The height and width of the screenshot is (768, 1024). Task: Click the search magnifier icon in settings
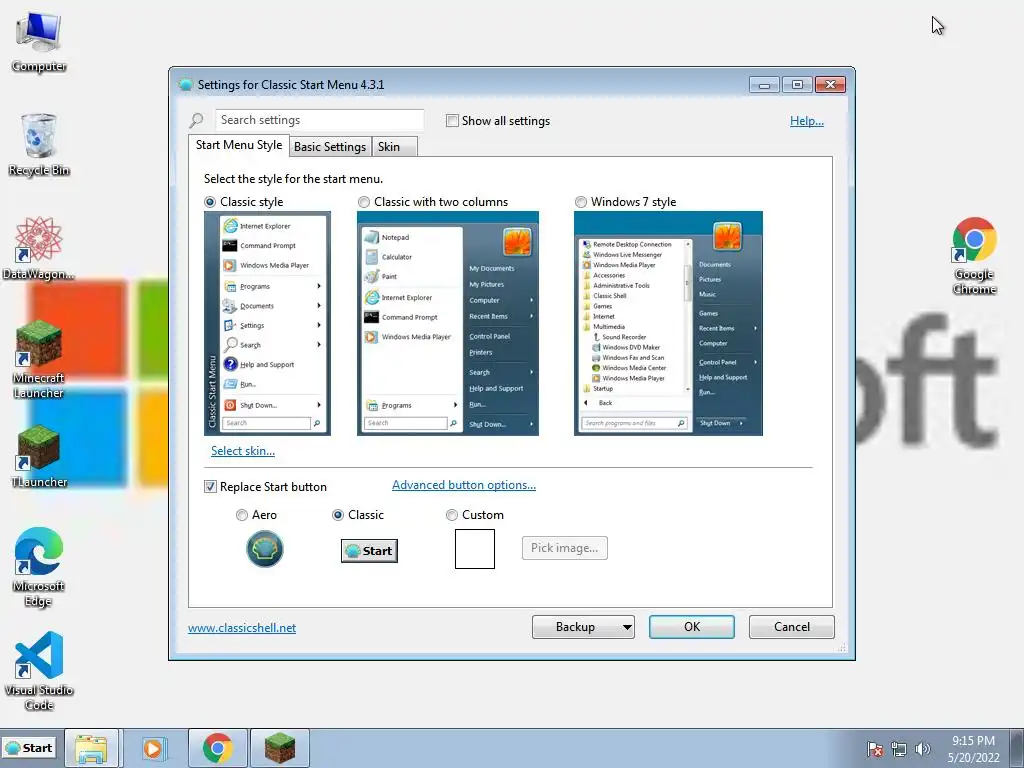pyautogui.click(x=197, y=121)
